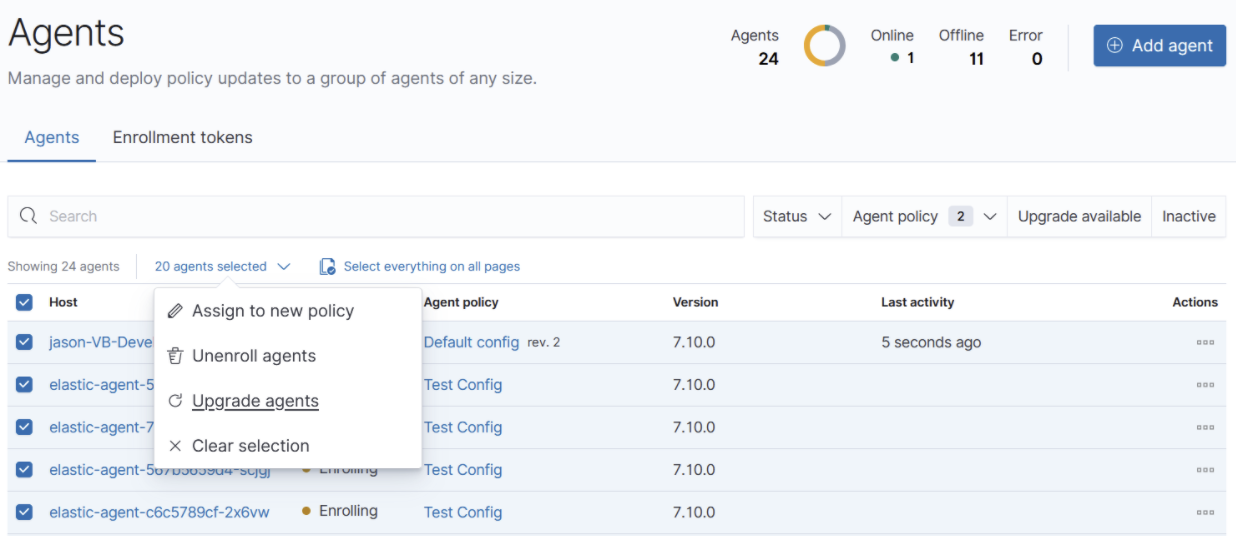
Task: Expand the Status filter dropdown
Action: 797,216
